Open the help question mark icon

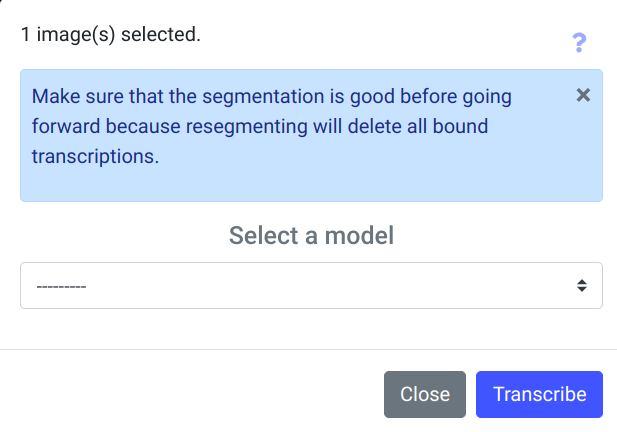coord(578,42)
